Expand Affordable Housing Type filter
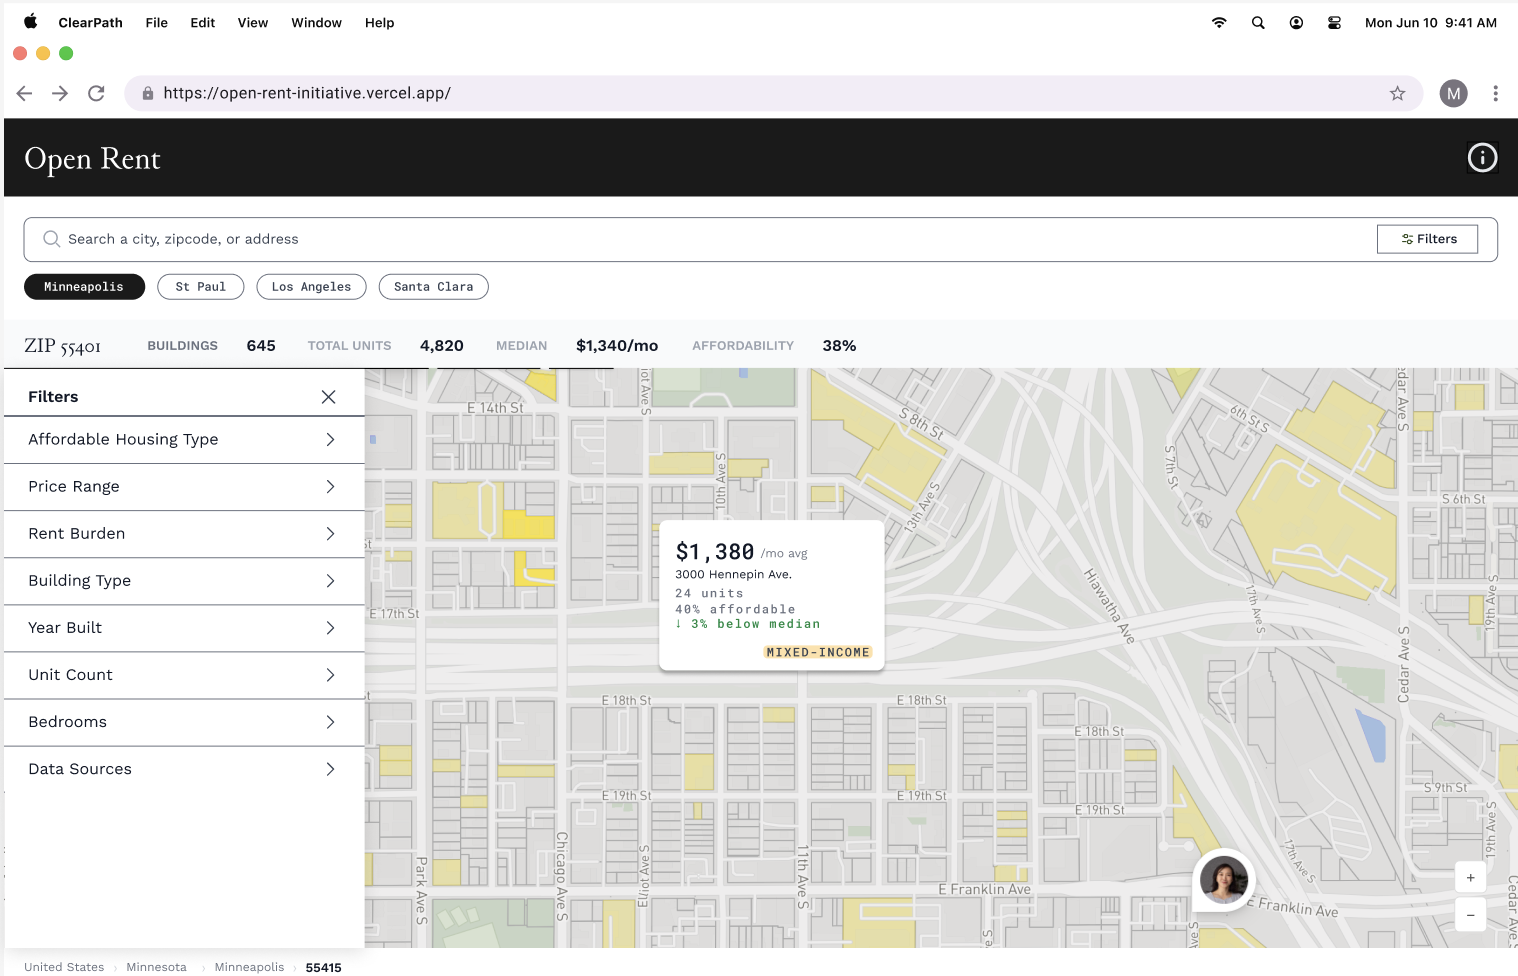The image size is (1518, 976). point(184,440)
